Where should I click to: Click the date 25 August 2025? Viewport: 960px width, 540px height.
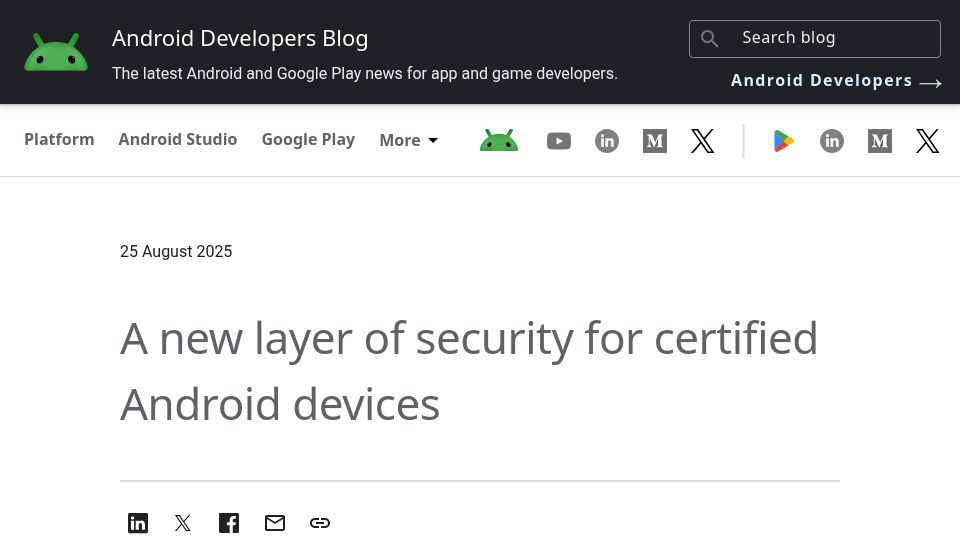pyautogui.click(x=176, y=252)
